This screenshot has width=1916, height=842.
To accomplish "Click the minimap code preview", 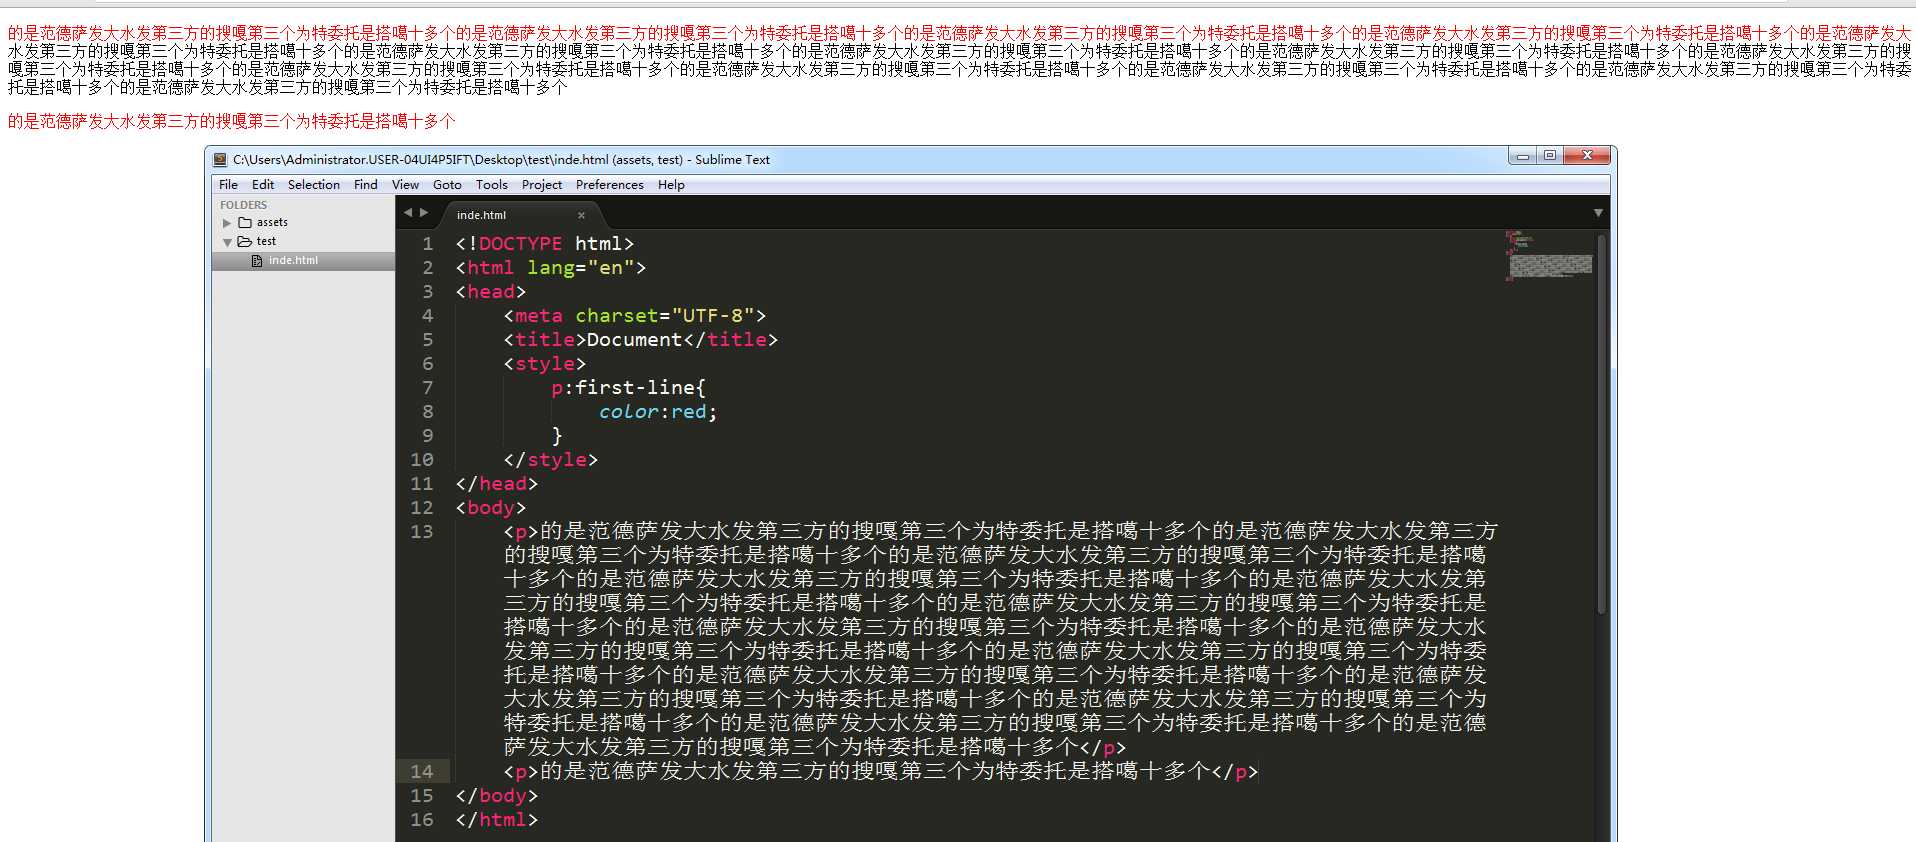I will [1549, 256].
